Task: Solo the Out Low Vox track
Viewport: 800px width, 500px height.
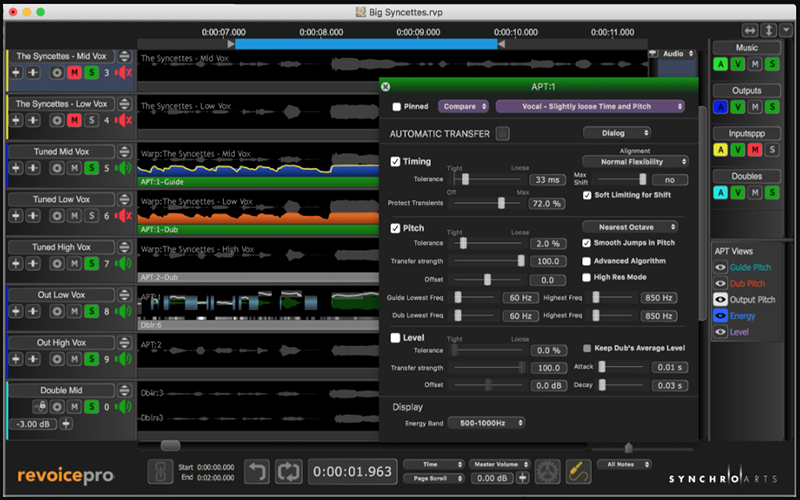Action: click(91, 312)
